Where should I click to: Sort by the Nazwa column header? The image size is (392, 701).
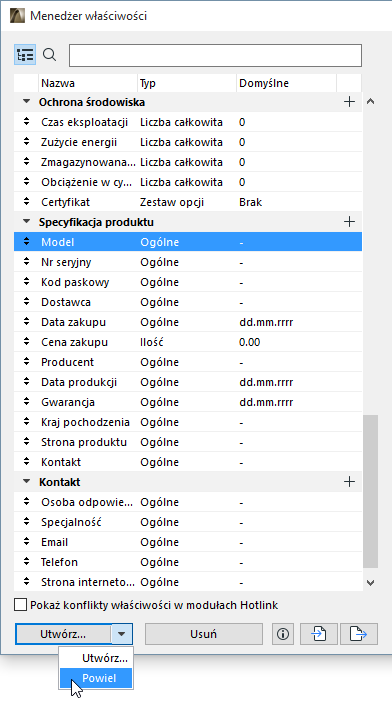88,83
